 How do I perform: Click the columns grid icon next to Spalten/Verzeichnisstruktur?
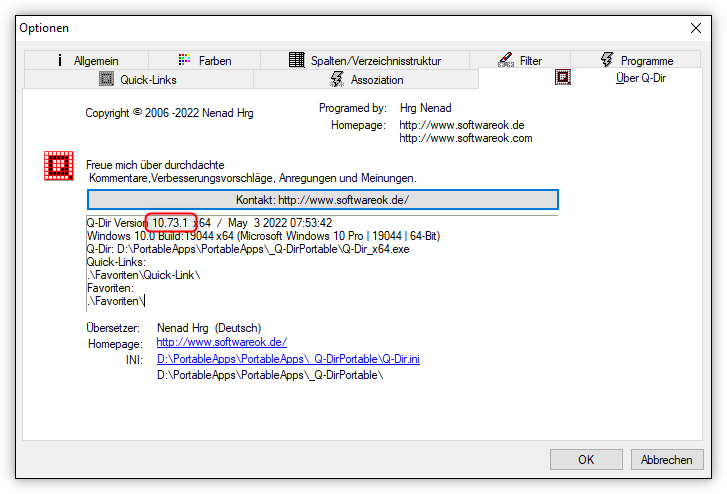297,59
